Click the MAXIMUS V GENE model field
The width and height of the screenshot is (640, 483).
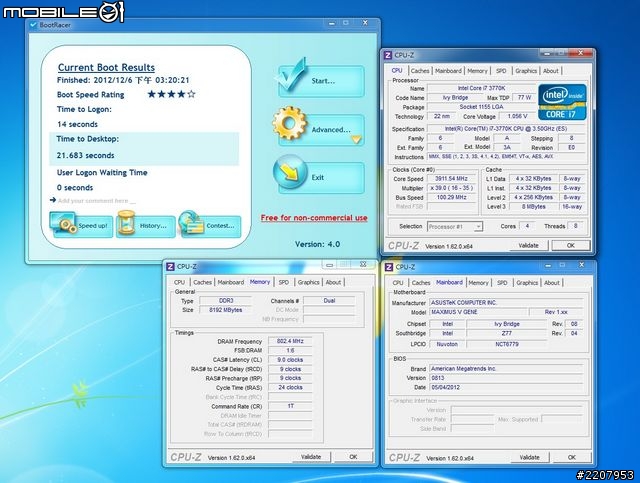pyautogui.click(x=478, y=312)
